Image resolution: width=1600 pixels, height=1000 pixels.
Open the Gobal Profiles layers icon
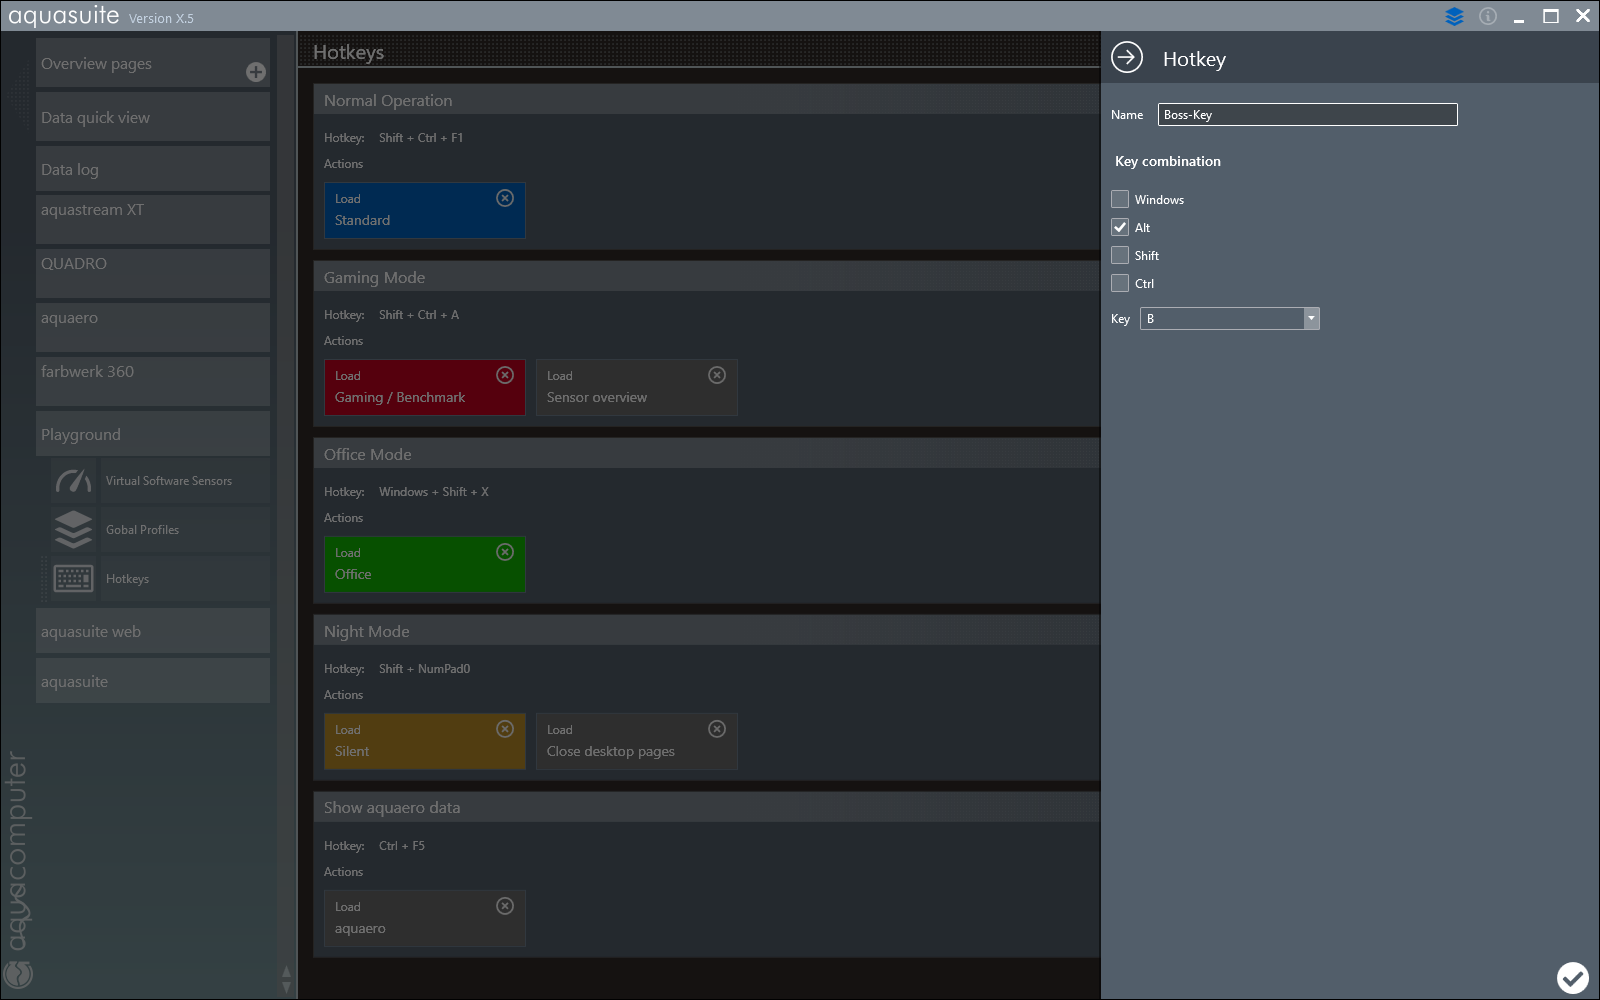click(74, 530)
